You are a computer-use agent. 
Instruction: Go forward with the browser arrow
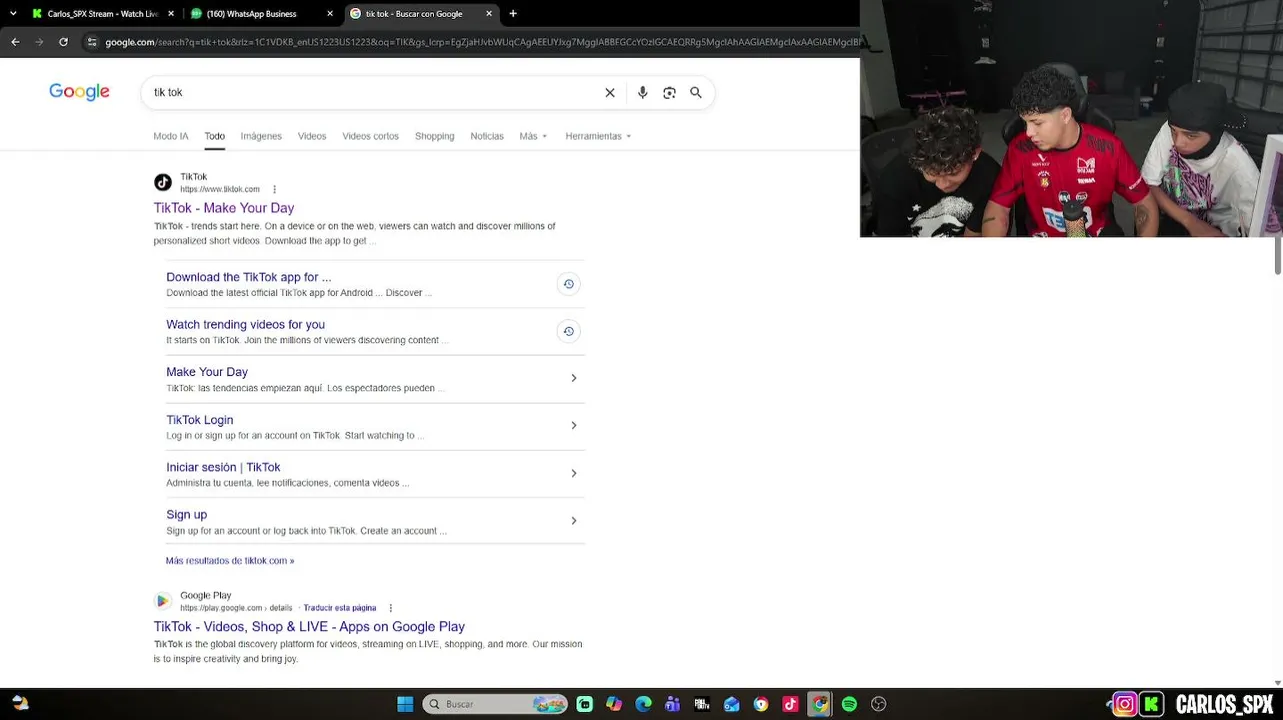(x=39, y=42)
